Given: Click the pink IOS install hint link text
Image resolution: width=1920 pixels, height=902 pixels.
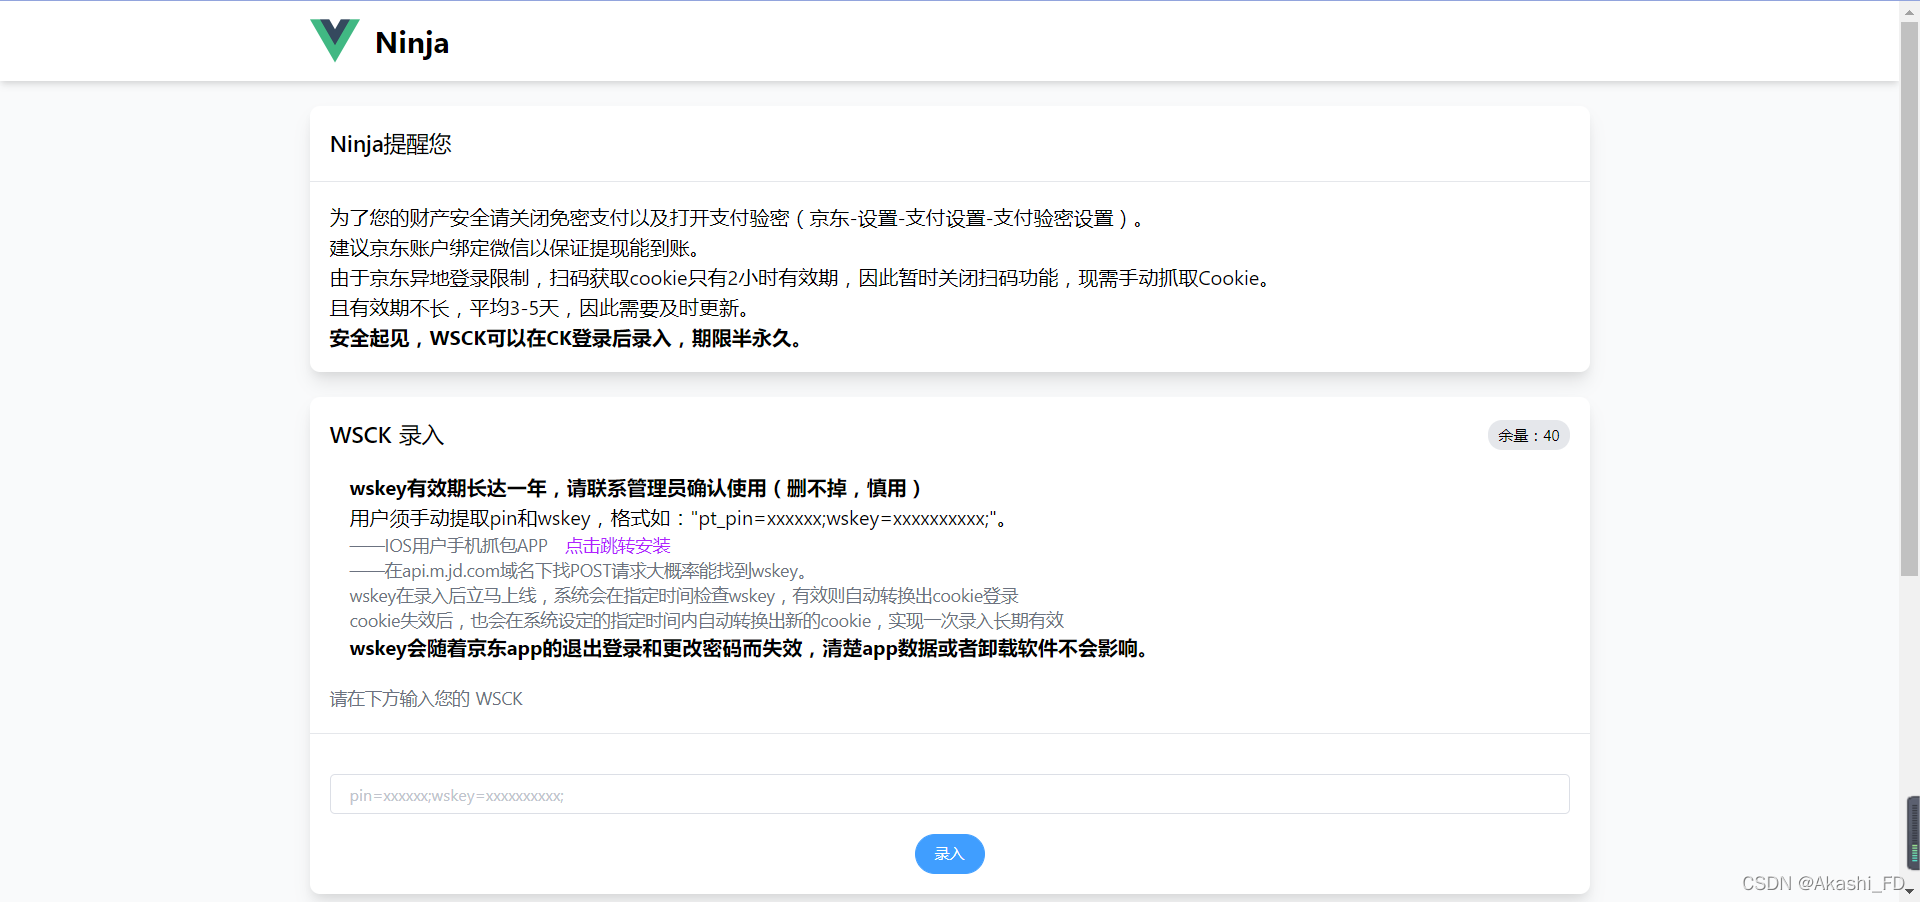Looking at the screenshot, I should point(617,545).
